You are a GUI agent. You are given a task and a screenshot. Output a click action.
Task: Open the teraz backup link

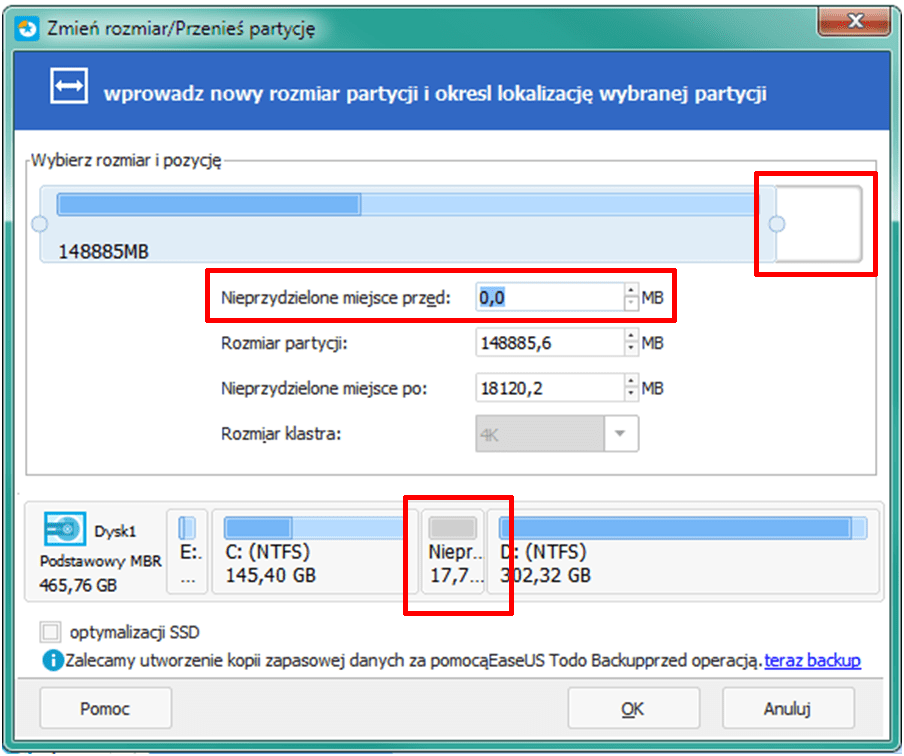(x=812, y=661)
